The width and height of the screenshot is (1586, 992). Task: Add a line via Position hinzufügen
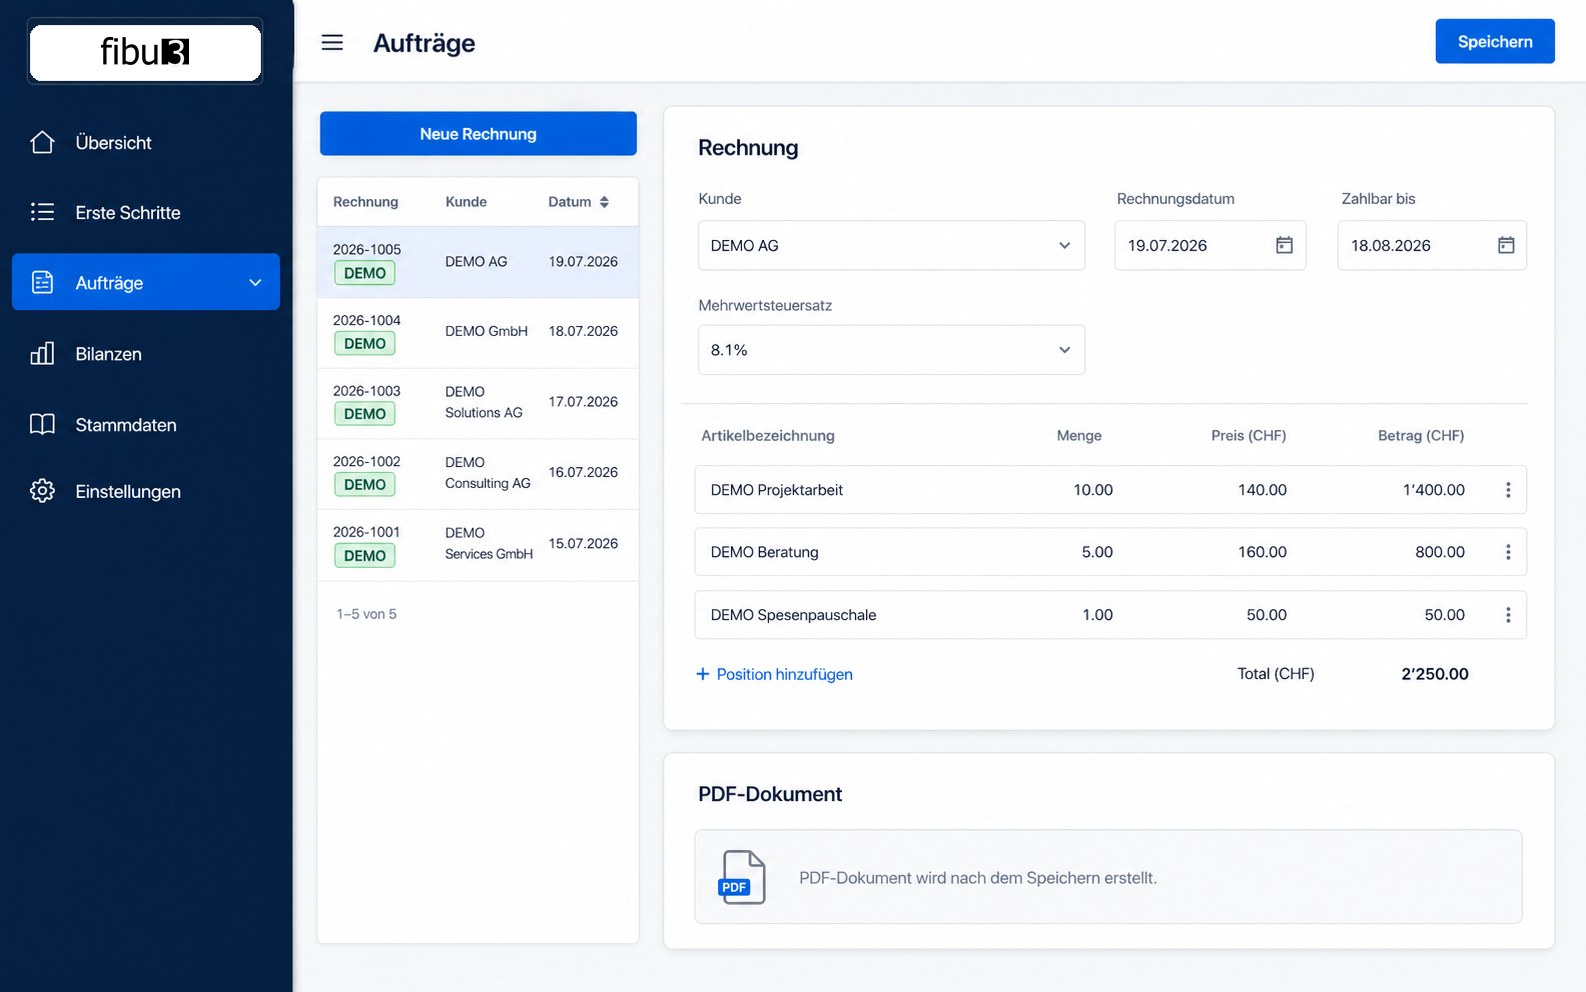click(774, 674)
